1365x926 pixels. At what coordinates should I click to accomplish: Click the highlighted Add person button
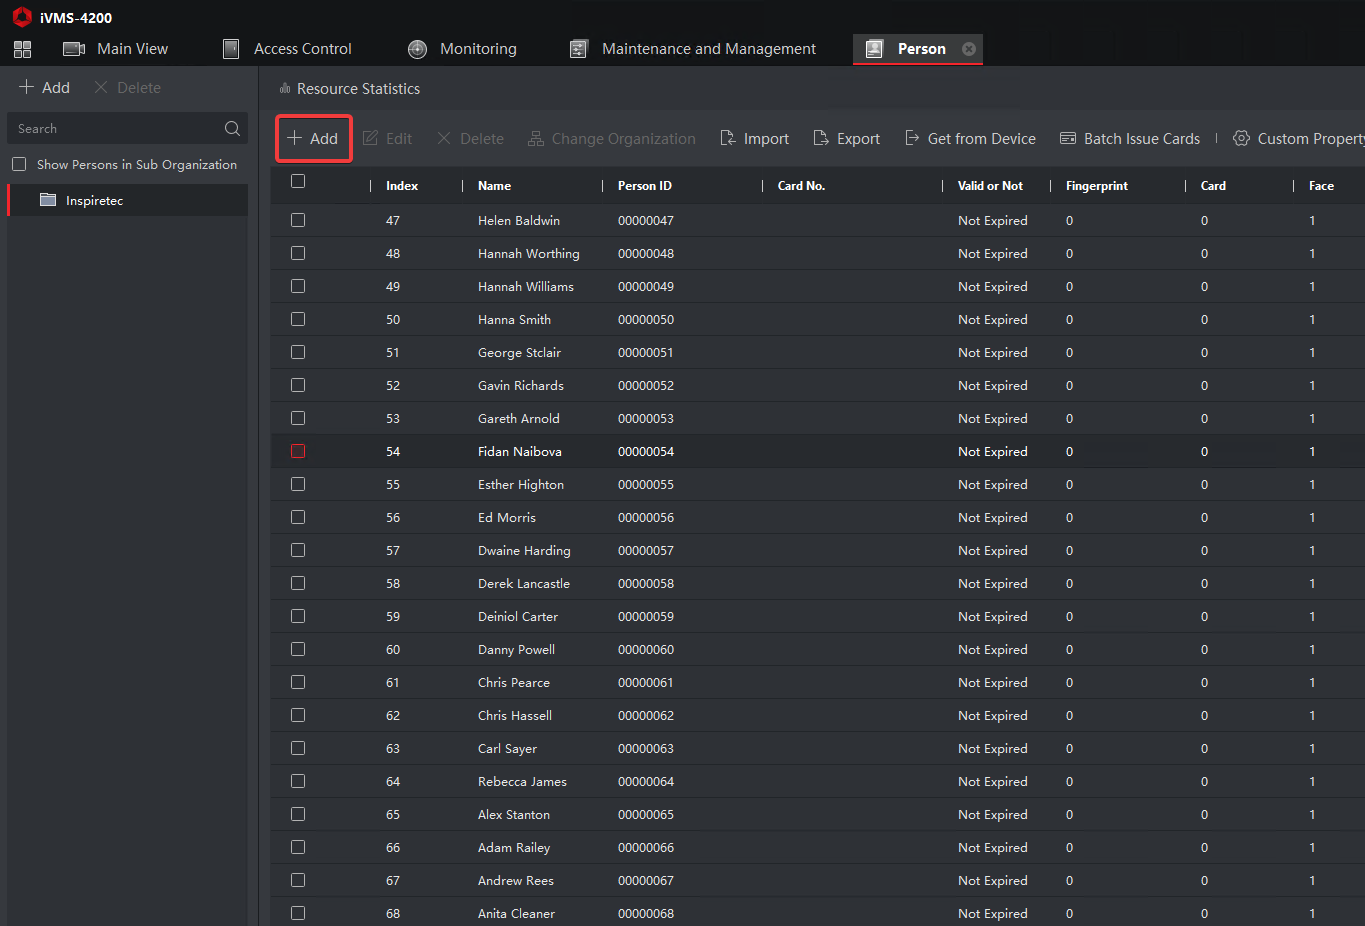coord(313,138)
